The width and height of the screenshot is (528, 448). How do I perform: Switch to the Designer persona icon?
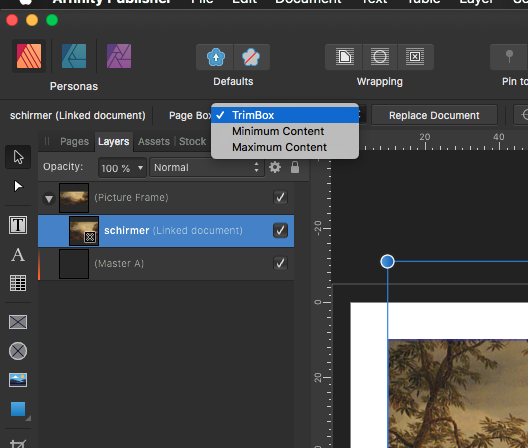click(74, 56)
